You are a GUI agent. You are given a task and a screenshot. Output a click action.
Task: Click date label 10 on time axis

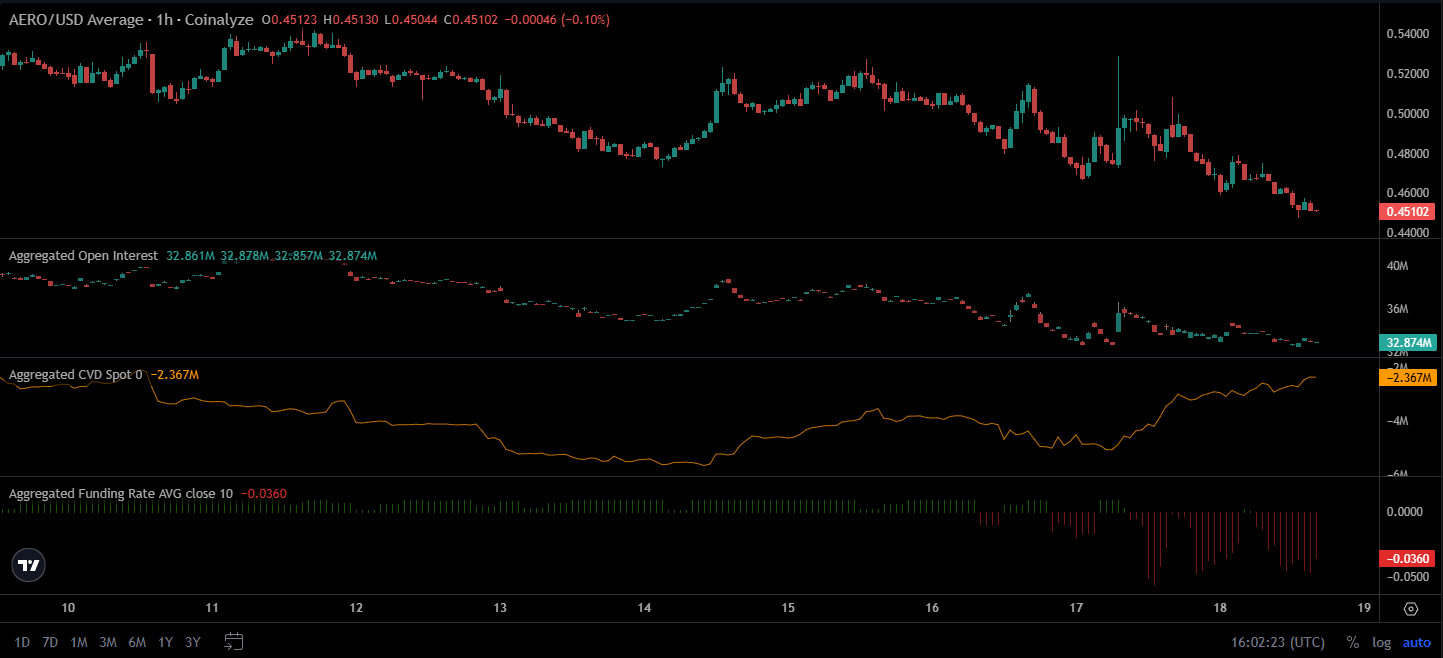68,608
